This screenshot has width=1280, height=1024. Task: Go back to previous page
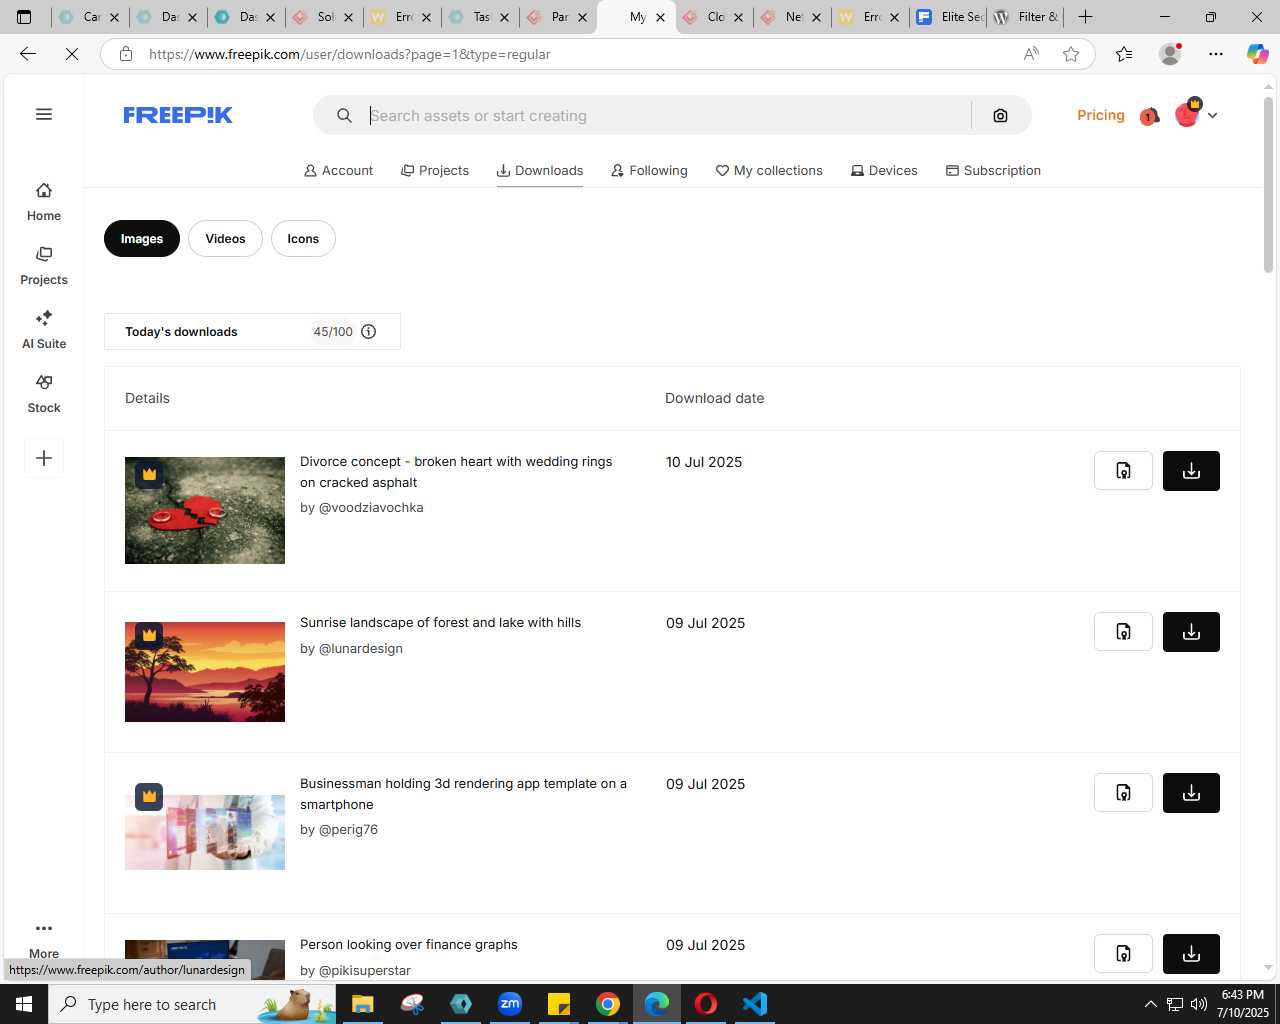28,54
